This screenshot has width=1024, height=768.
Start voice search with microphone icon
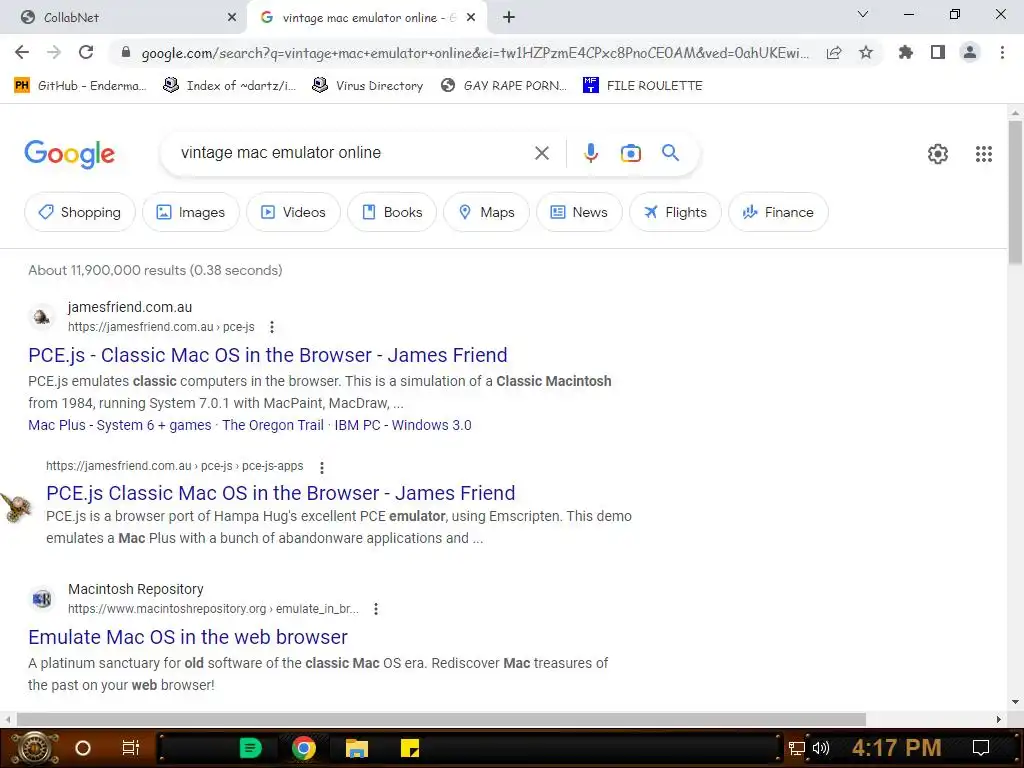[x=590, y=153]
